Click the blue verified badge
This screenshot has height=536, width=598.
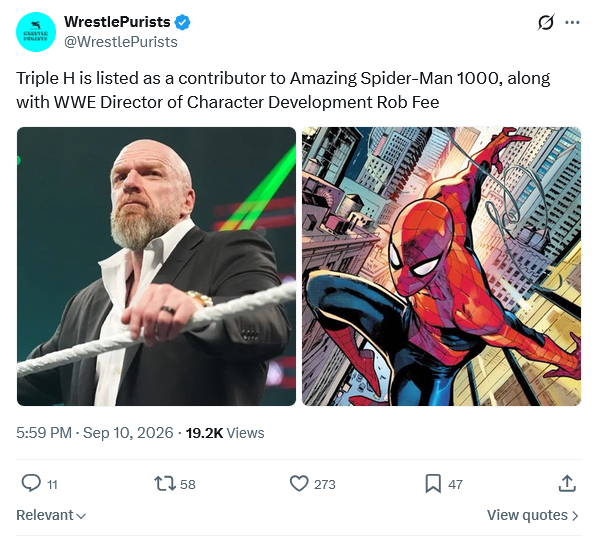(x=182, y=22)
